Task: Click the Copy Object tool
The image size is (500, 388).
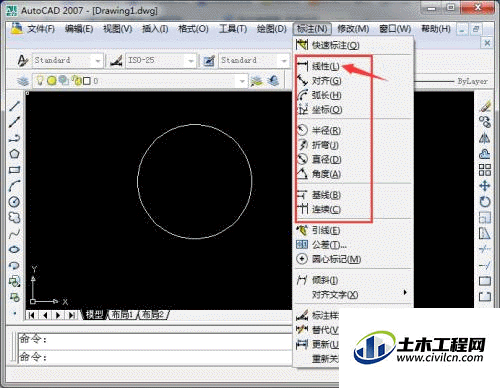Action: (485, 122)
